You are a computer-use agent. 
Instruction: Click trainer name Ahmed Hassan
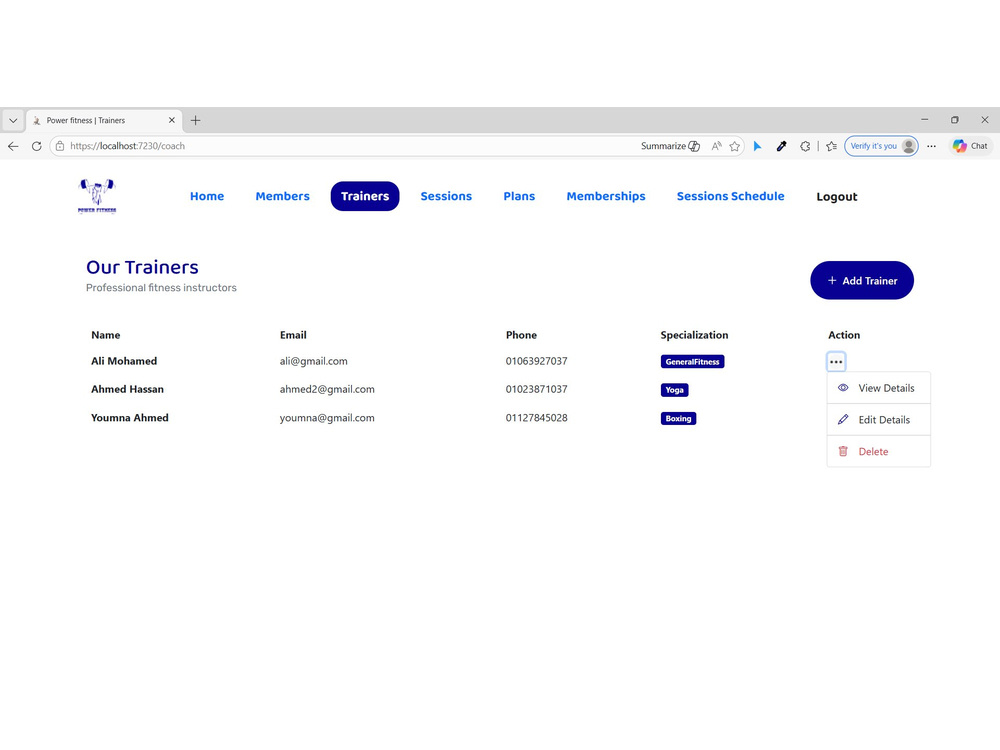pyautogui.click(x=128, y=389)
